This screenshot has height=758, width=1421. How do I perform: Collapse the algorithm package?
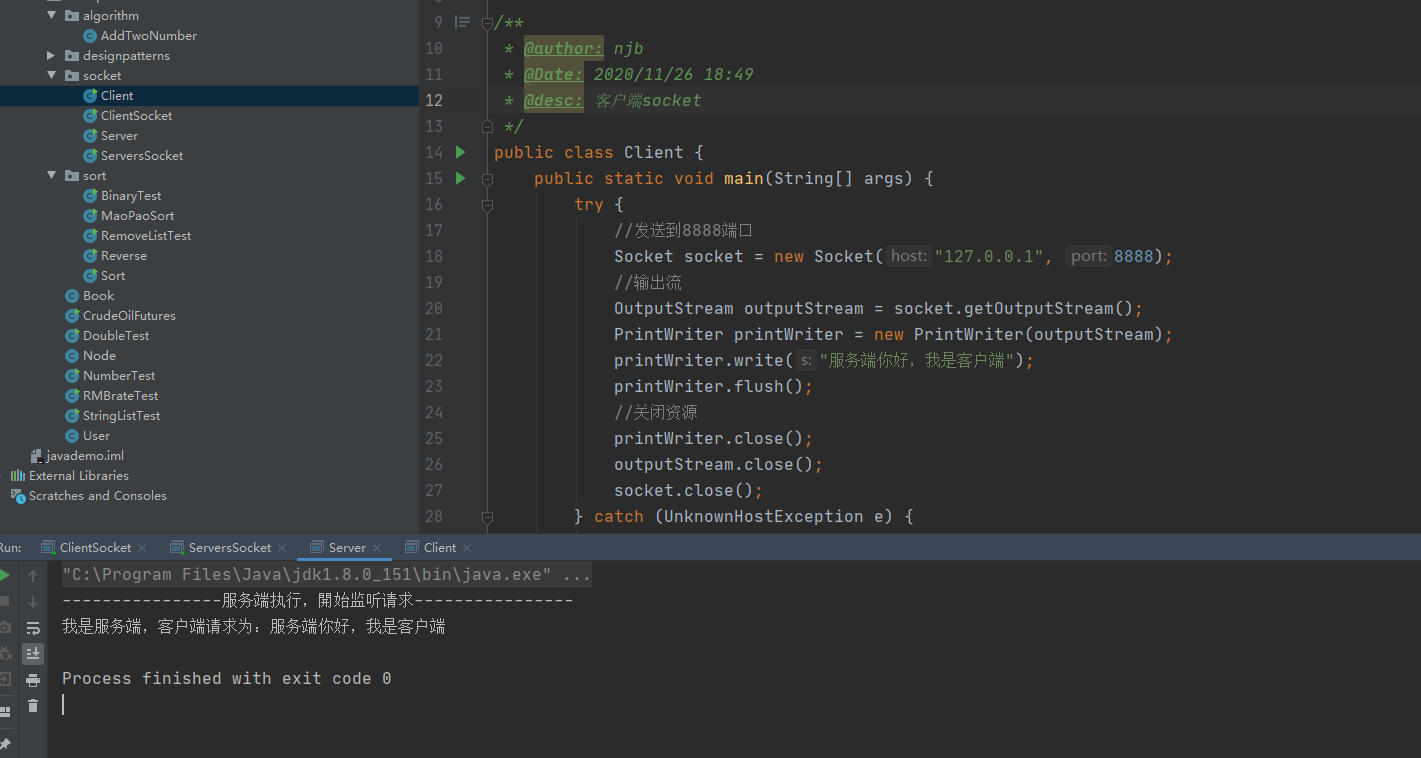(52, 16)
